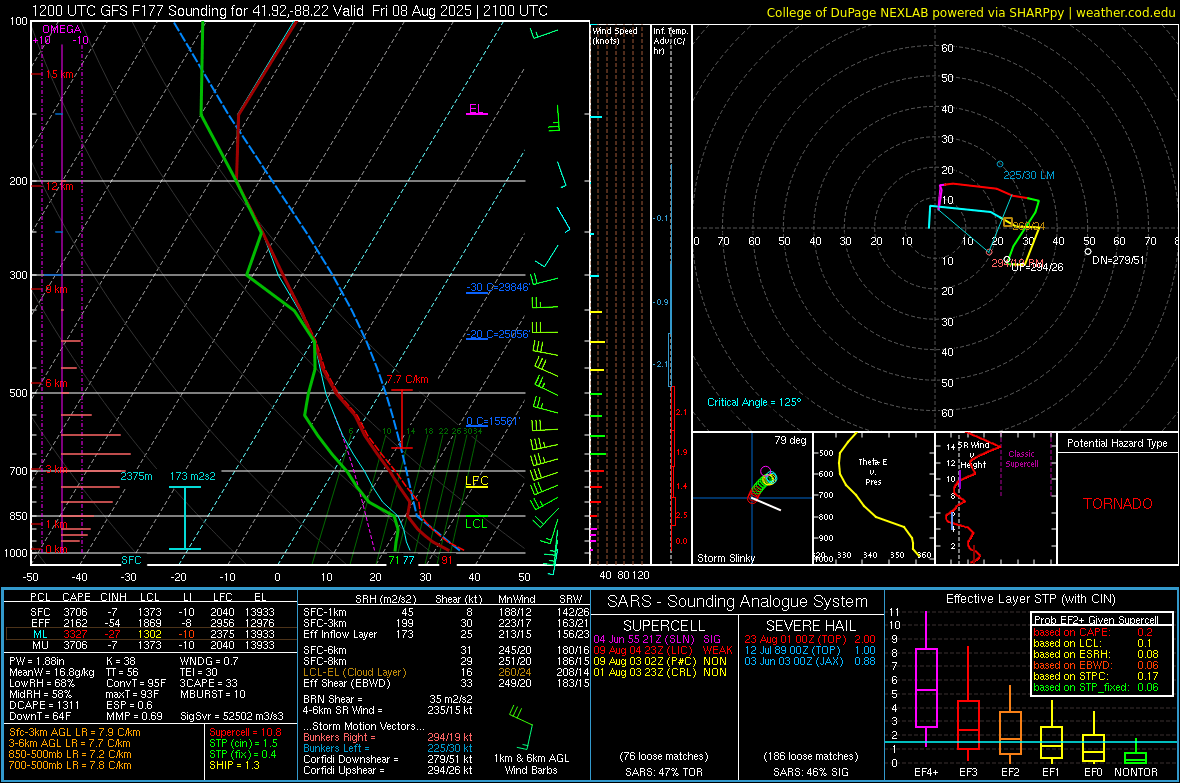
Task: Click the 'EF3' axis label
Action: click(x=968, y=772)
